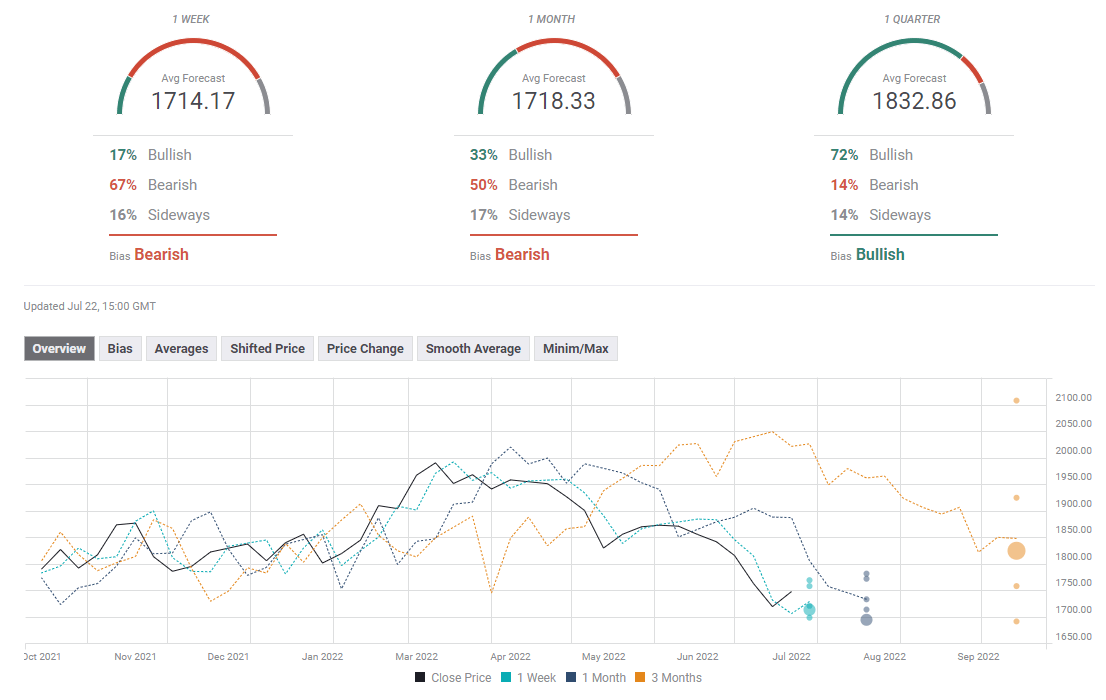
Task: Switch to the Bias tab
Action: 120,349
